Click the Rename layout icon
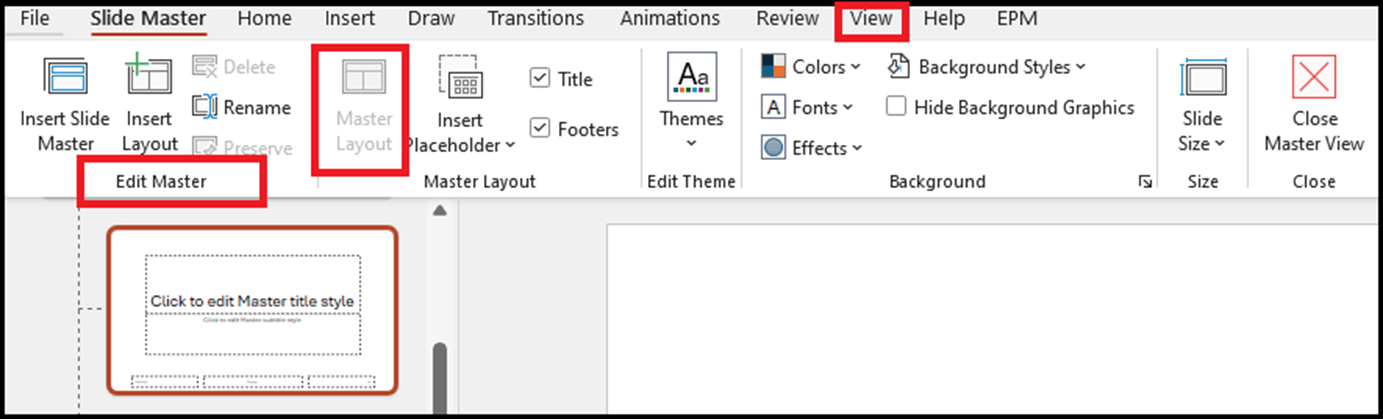 click(205, 107)
